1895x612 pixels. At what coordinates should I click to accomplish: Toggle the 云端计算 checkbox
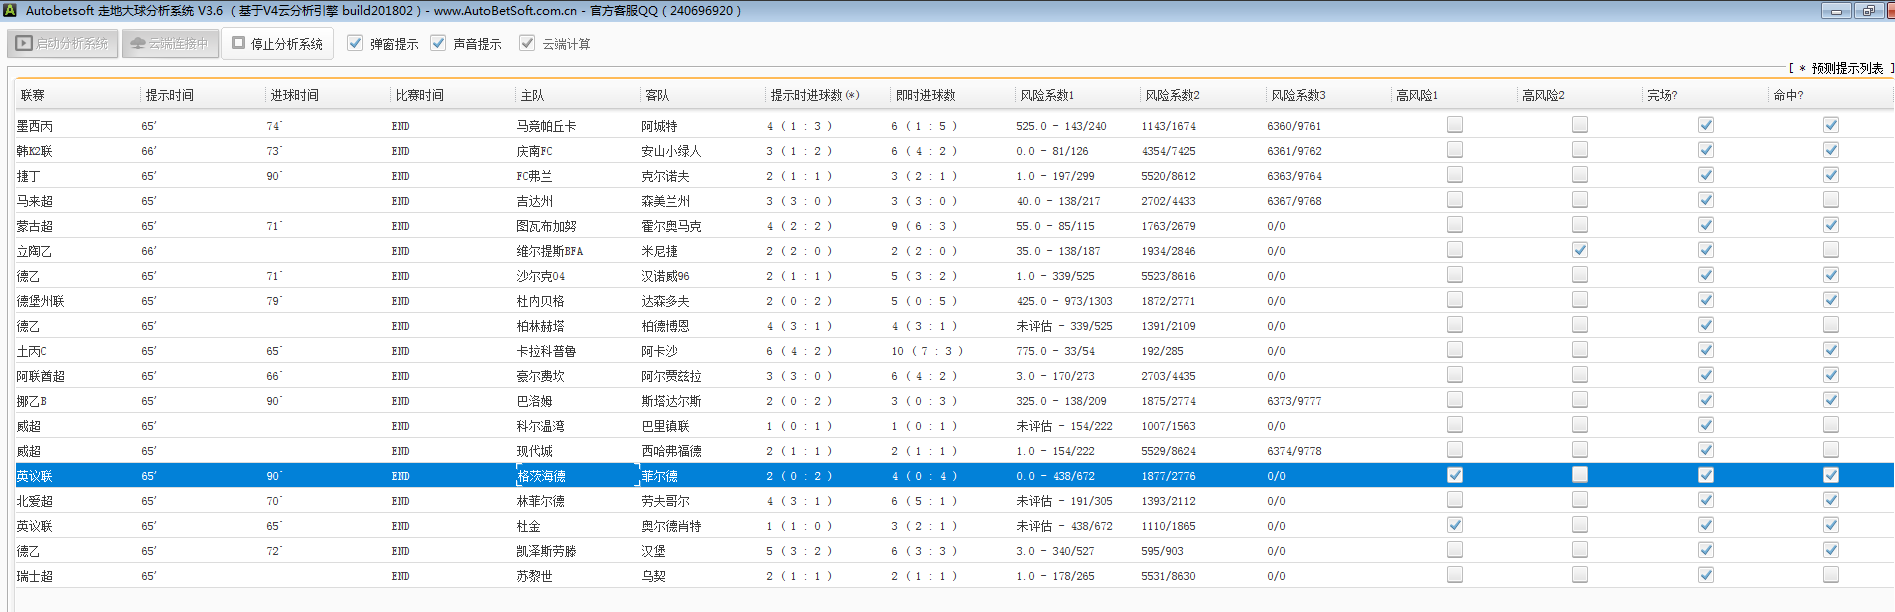(x=527, y=44)
